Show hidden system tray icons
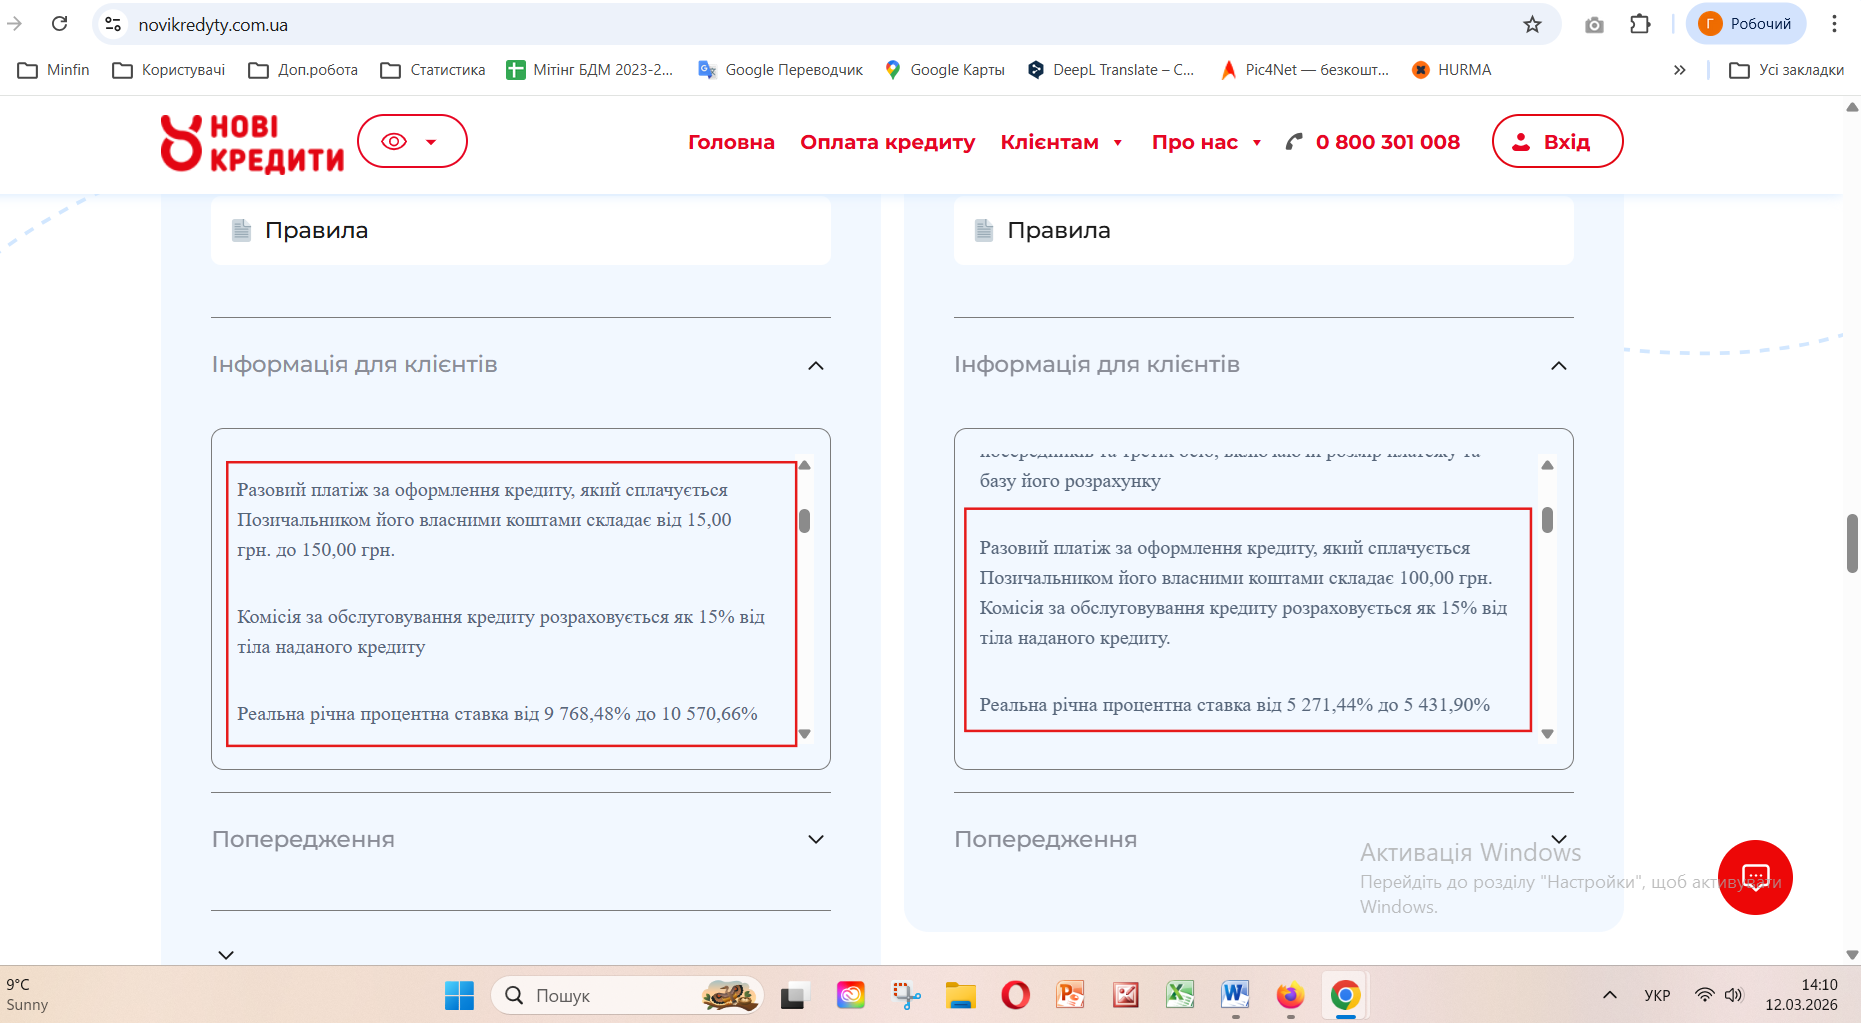Viewport: 1861px width, 1023px height. click(x=1609, y=995)
